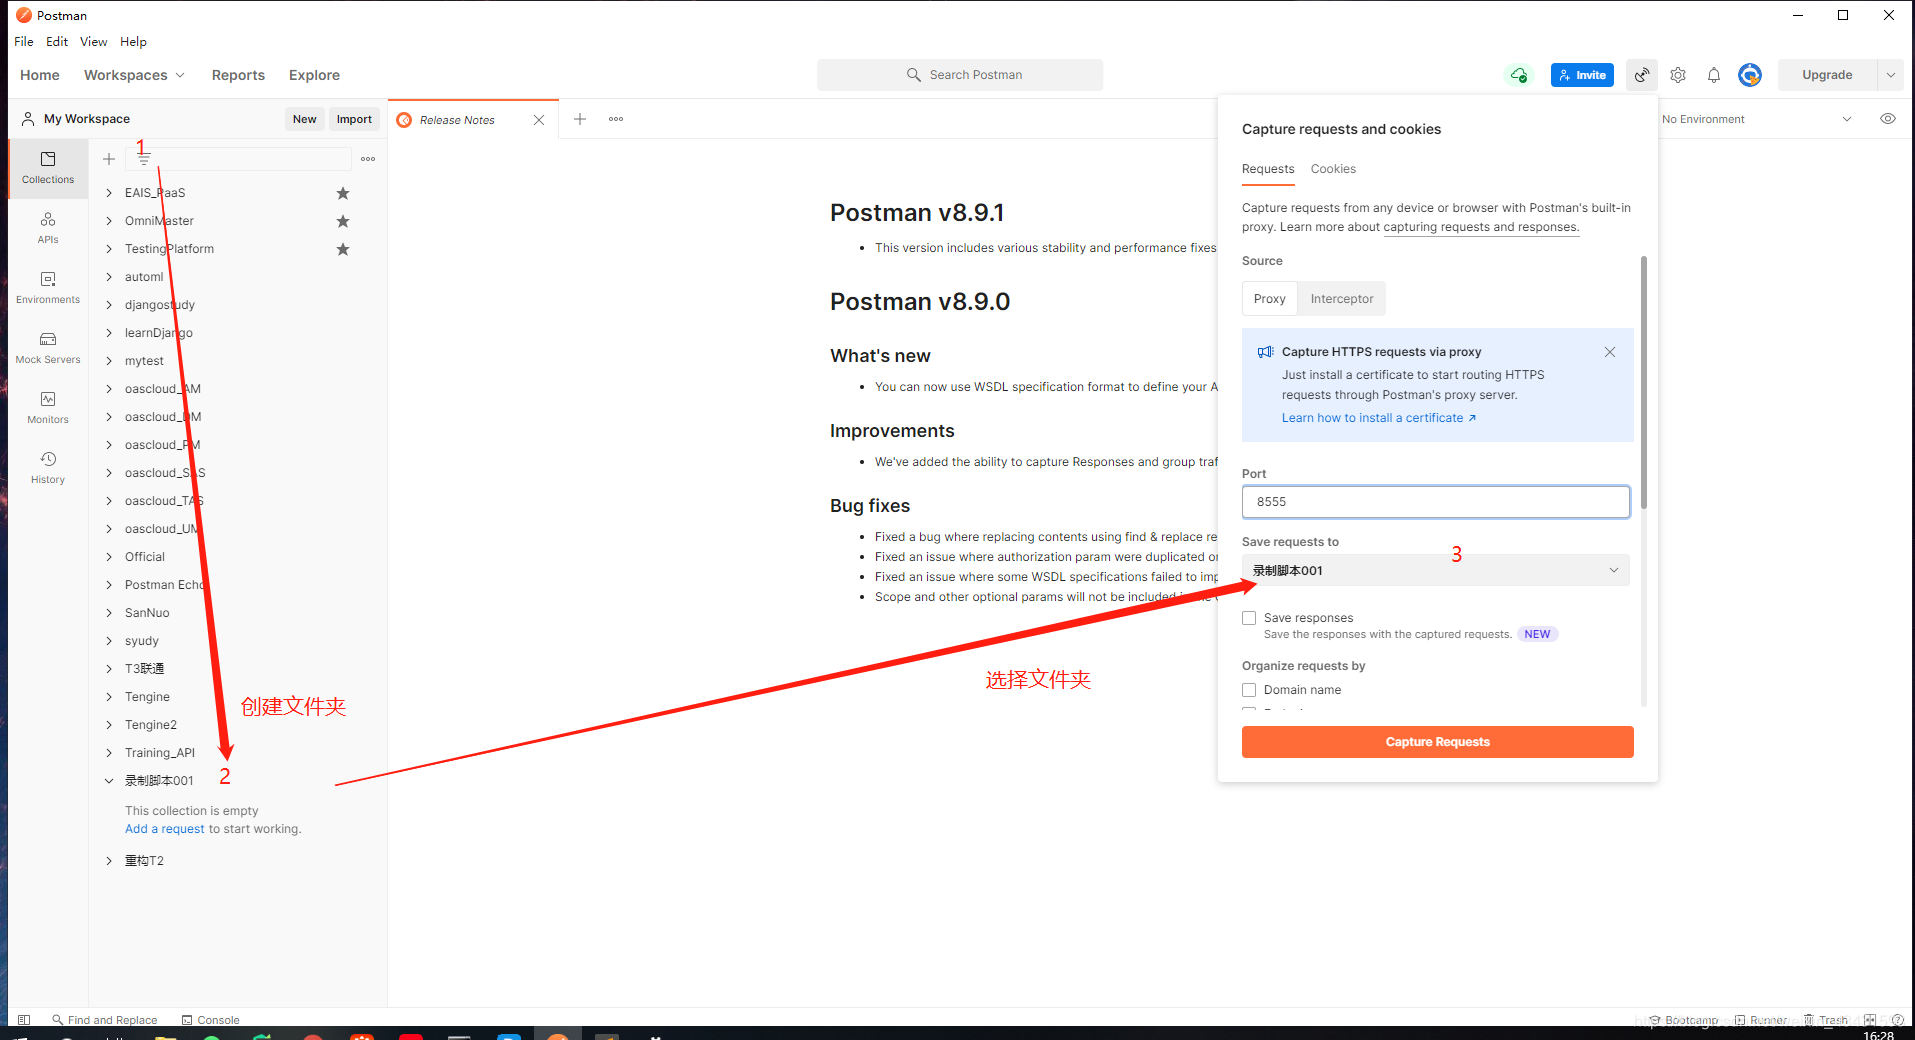Expand the automl collection

tap(109, 277)
